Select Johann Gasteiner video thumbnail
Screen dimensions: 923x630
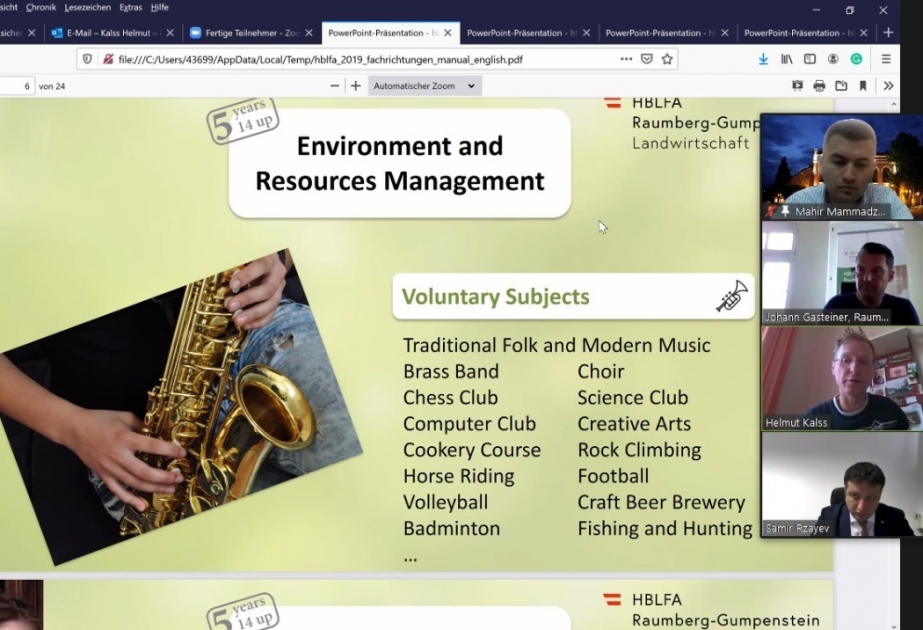coord(842,273)
